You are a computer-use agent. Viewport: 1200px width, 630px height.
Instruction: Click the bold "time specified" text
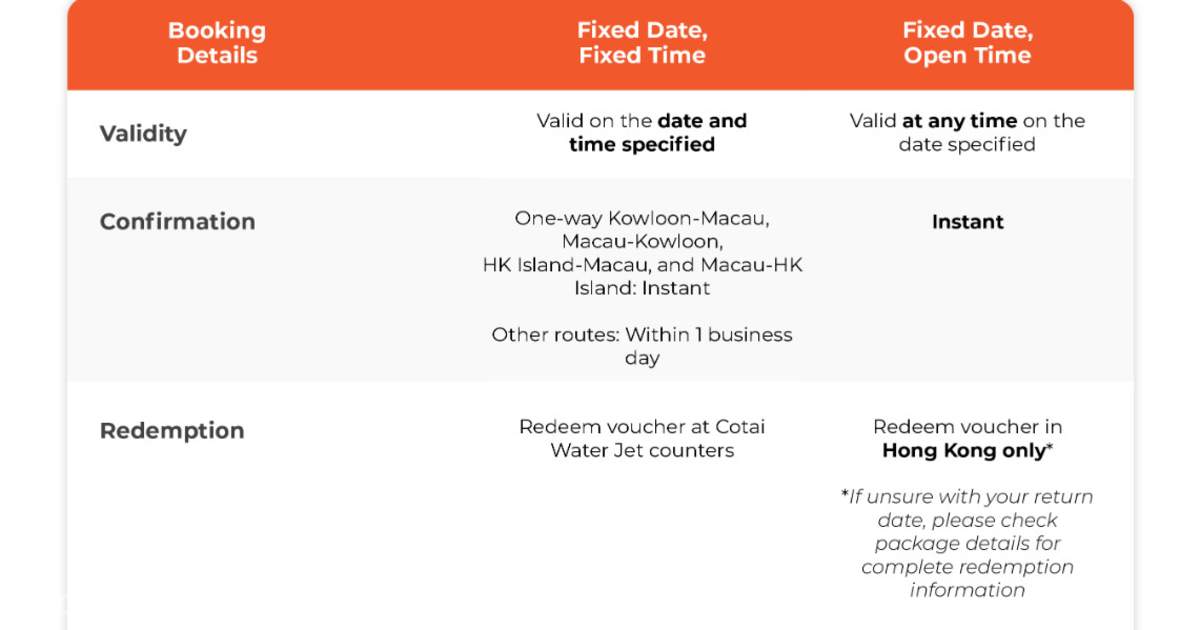[641, 145]
